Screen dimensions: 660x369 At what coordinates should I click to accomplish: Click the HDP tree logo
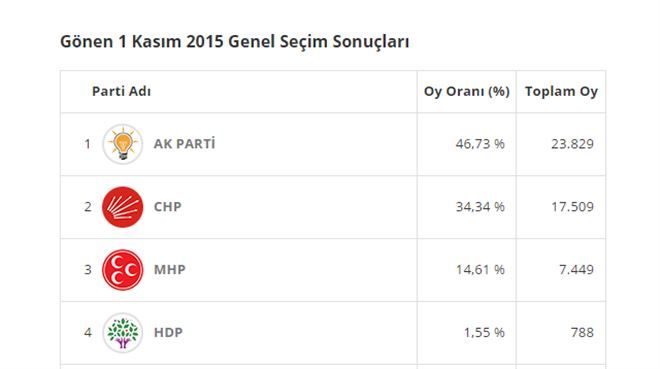click(x=122, y=333)
